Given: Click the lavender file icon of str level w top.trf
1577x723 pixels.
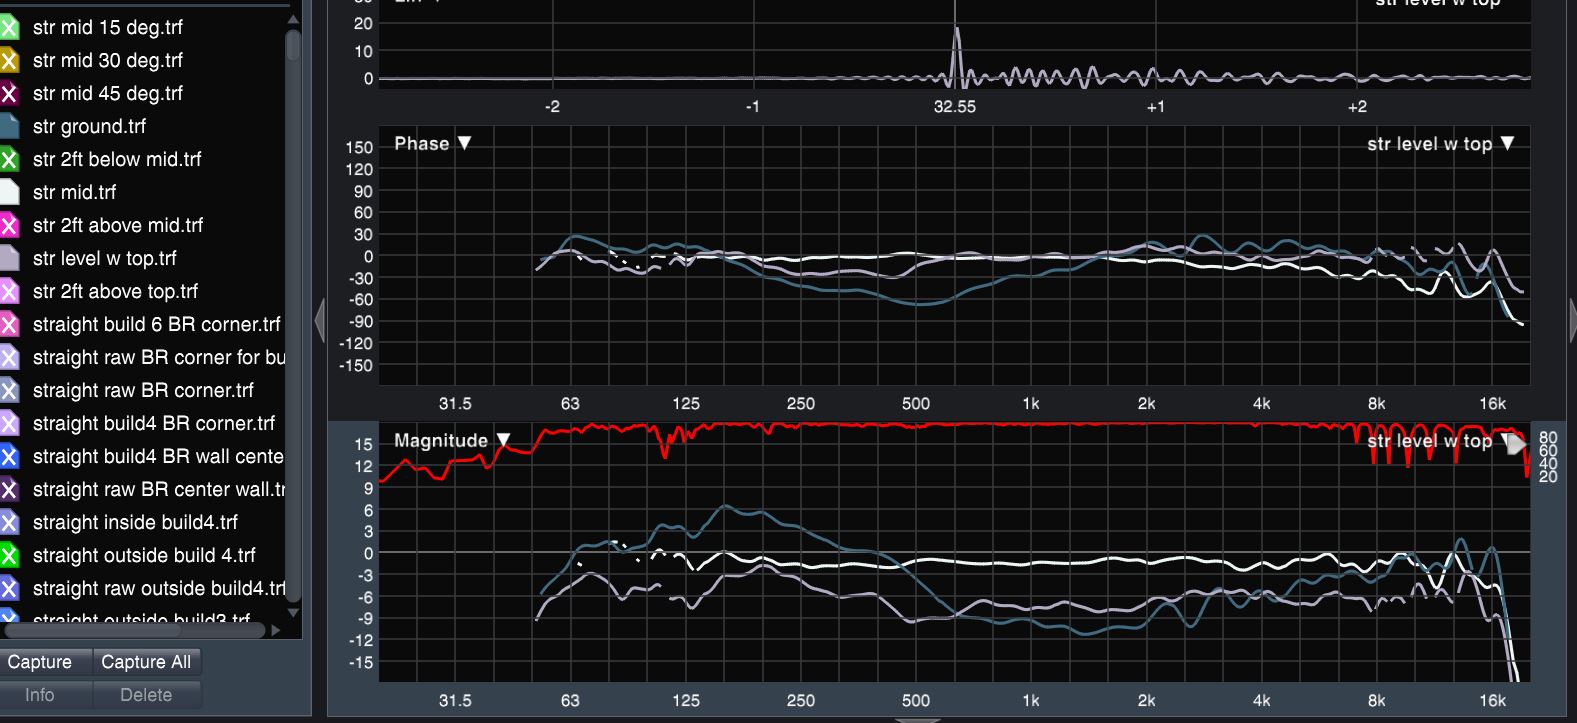Looking at the screenshot, I should point(9,258).
